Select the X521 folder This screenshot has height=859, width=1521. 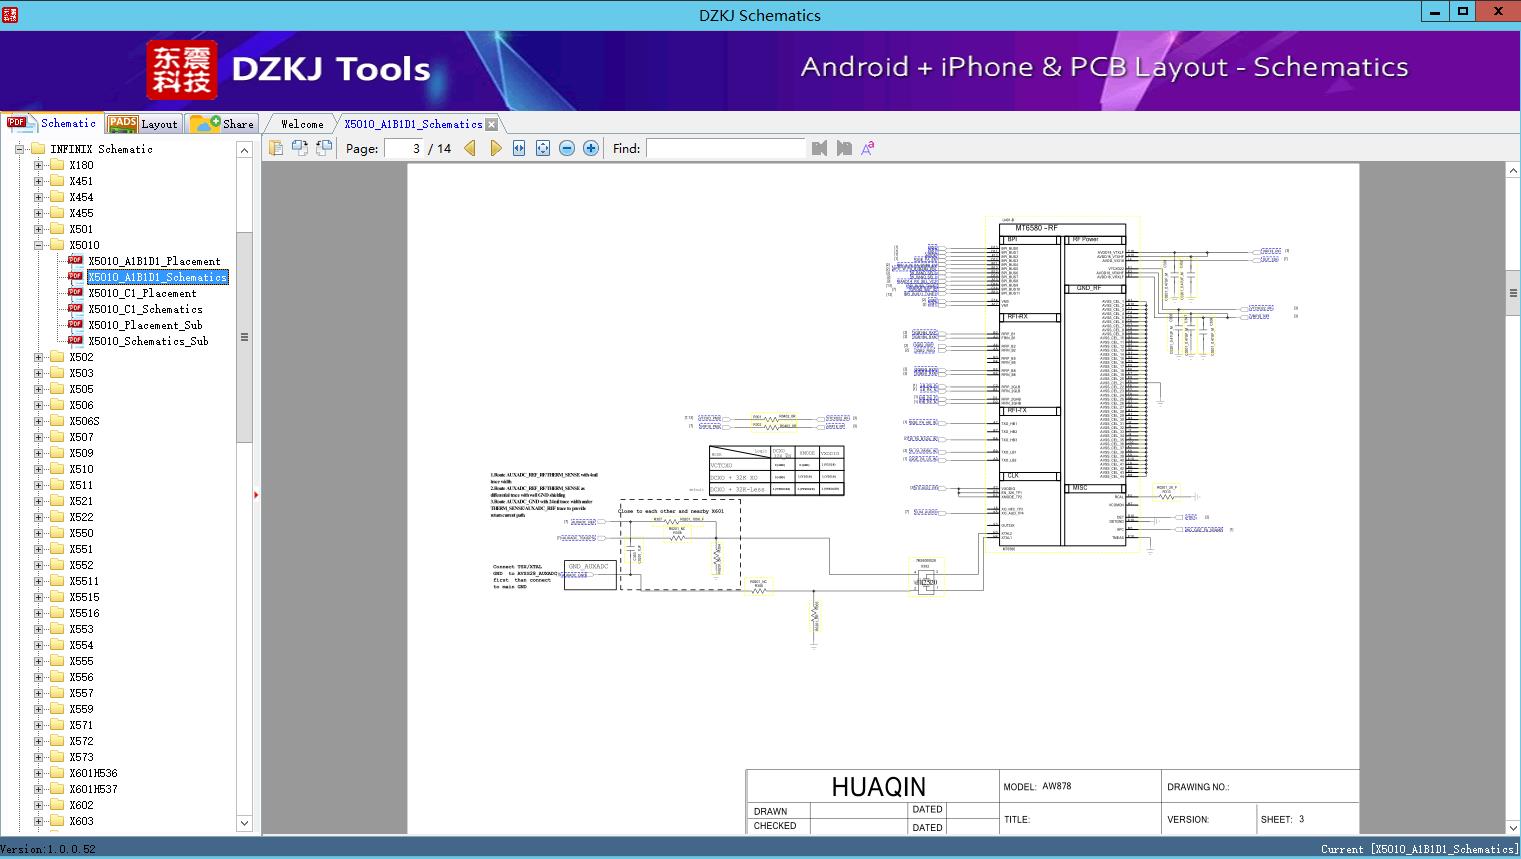(x=81, y=501)
